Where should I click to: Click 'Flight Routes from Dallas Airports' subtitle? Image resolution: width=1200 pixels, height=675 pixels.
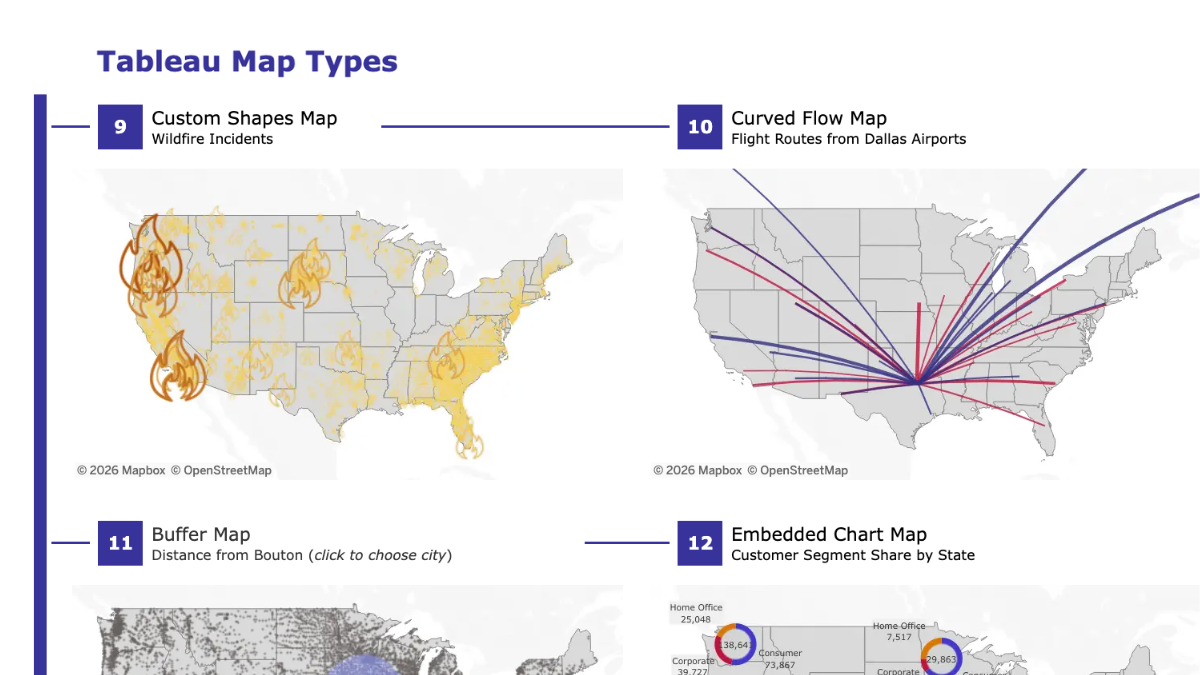(x=848, y=139)
